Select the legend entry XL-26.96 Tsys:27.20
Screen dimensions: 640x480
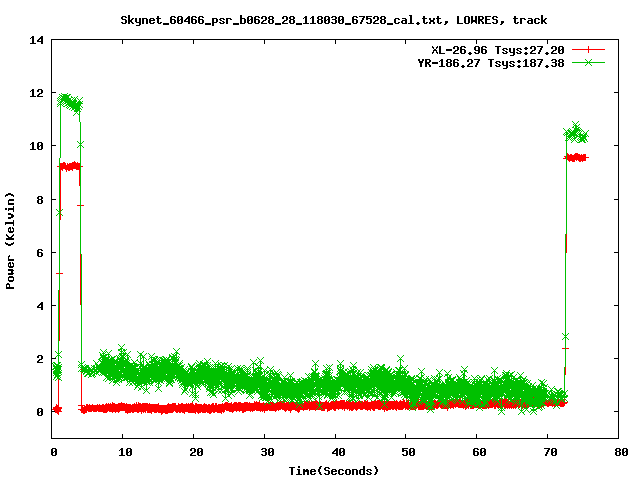tap(498, 50)
